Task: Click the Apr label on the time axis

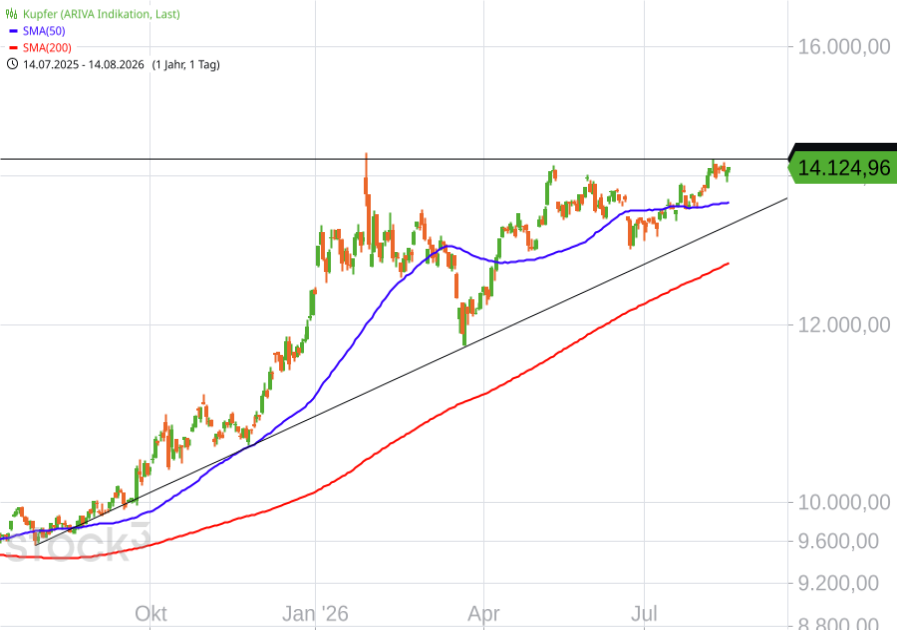Action: click(x=483, y=614)
